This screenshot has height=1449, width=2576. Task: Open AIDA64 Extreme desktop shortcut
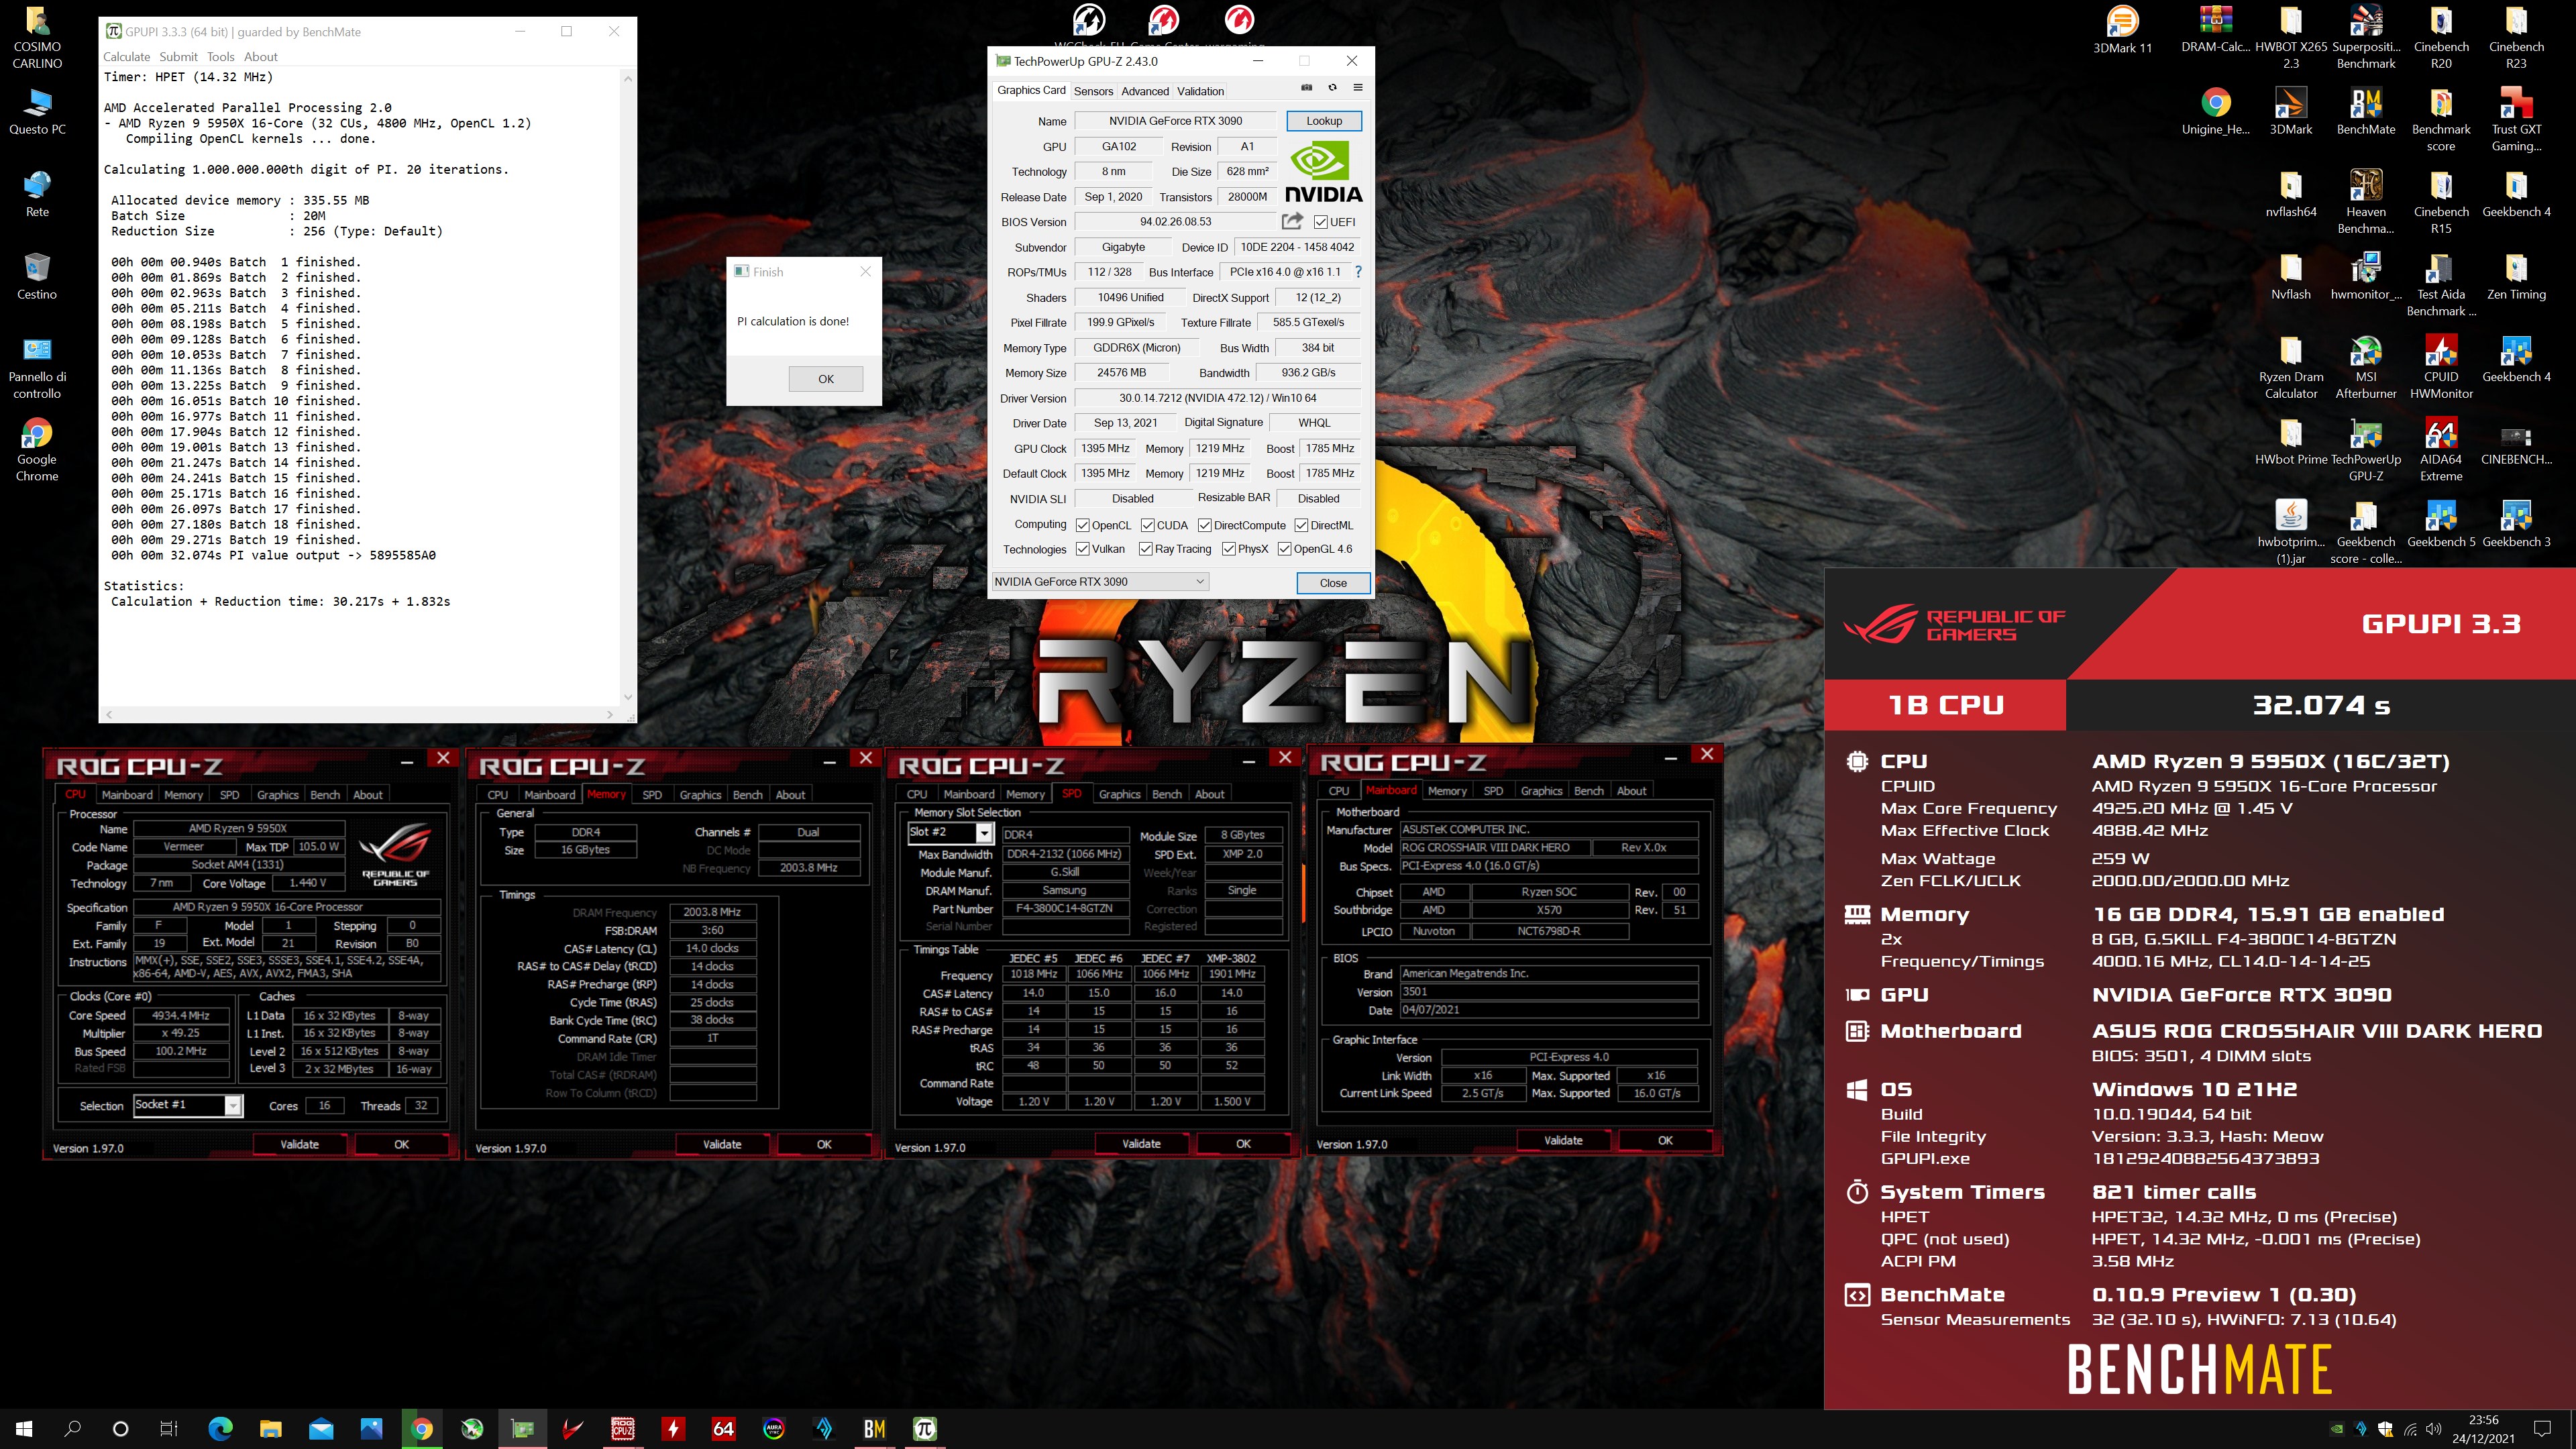tap(2441, 450)
